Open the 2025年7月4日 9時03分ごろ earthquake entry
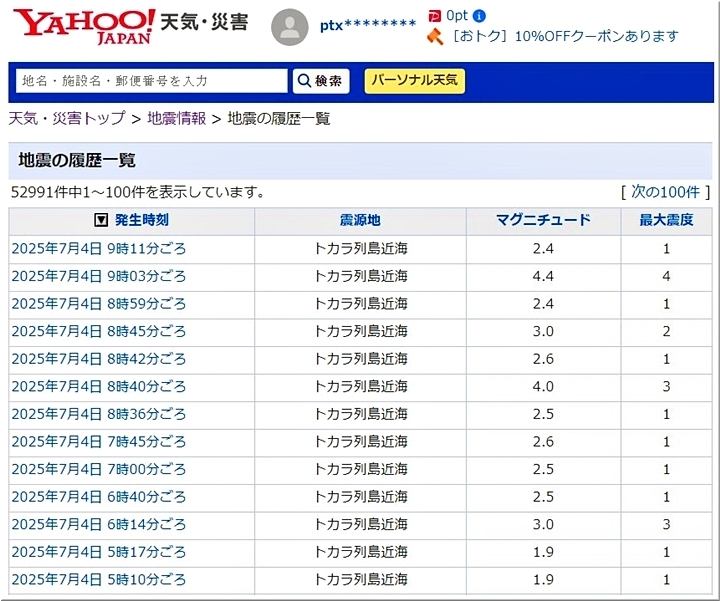 (99, 276)
